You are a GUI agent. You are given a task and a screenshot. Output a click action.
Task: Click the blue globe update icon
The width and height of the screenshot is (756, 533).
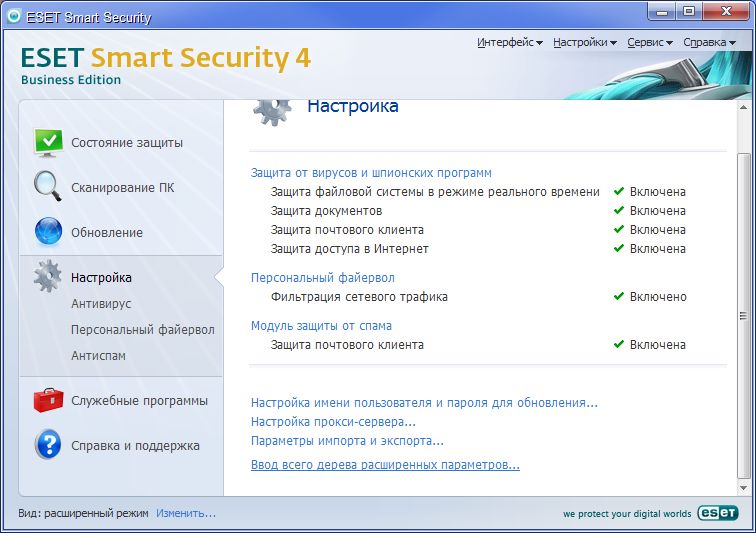click(48, 232)
